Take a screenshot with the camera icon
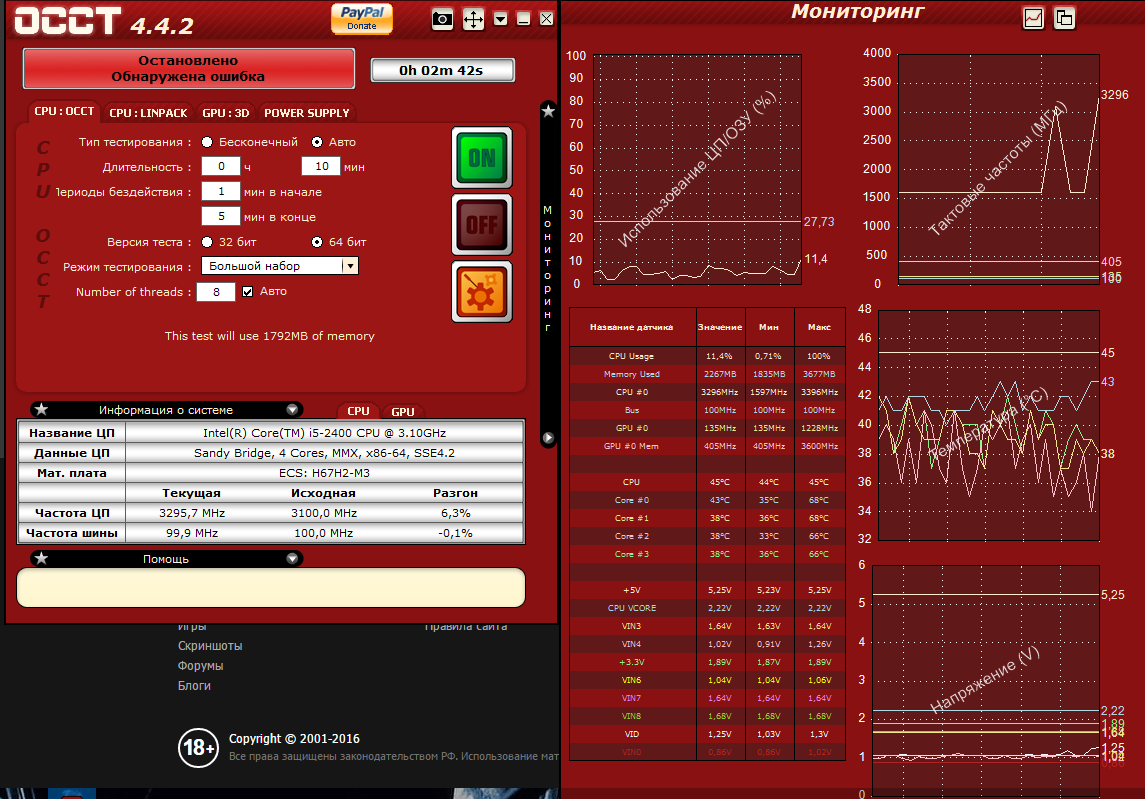1145x799 pixels. click(442, 19)
